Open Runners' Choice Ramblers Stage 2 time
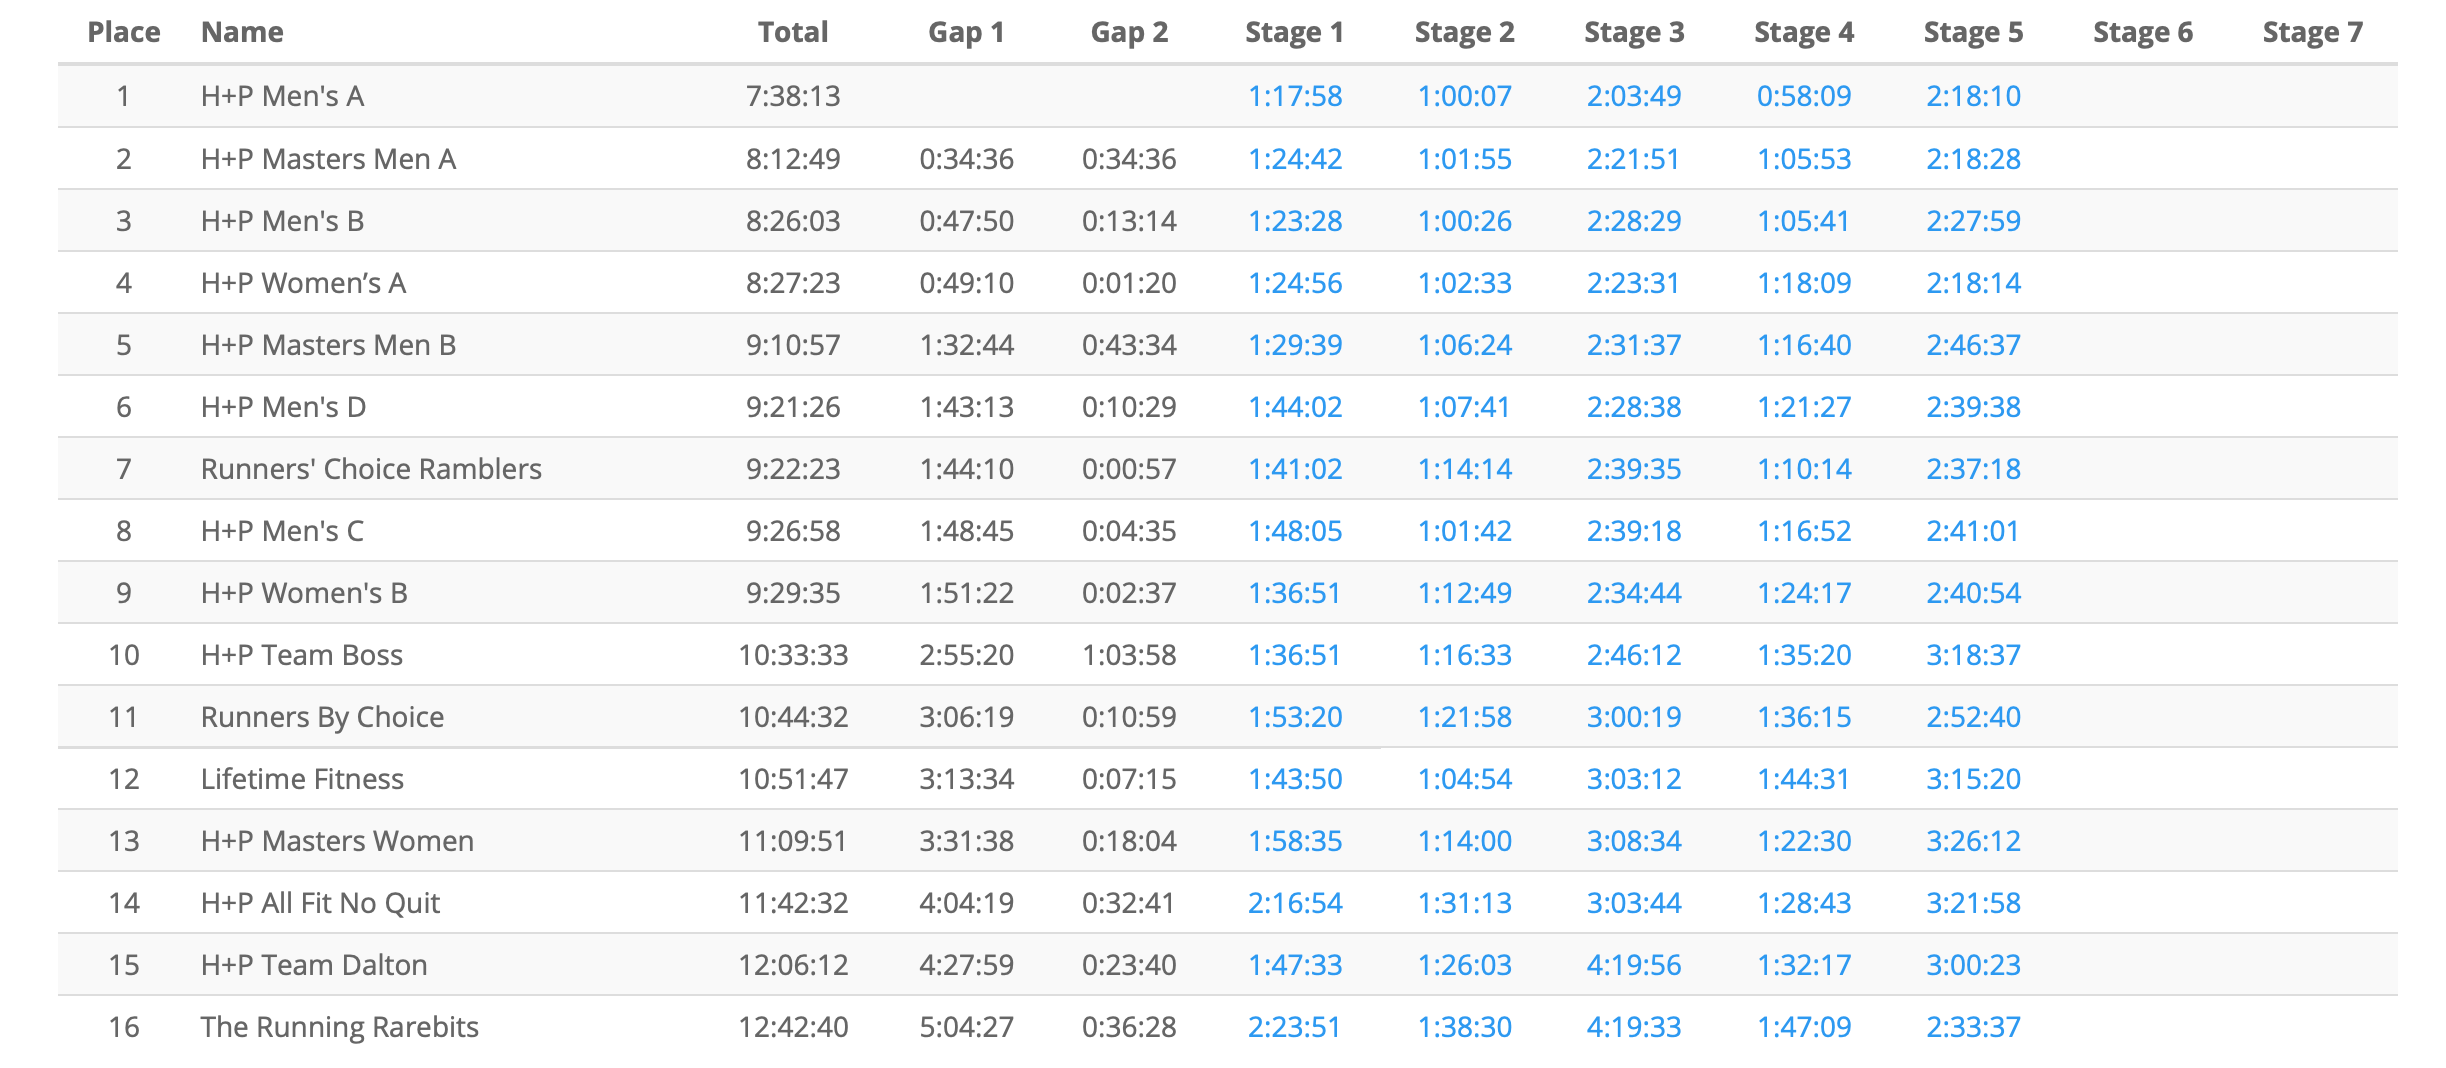 1464,469
